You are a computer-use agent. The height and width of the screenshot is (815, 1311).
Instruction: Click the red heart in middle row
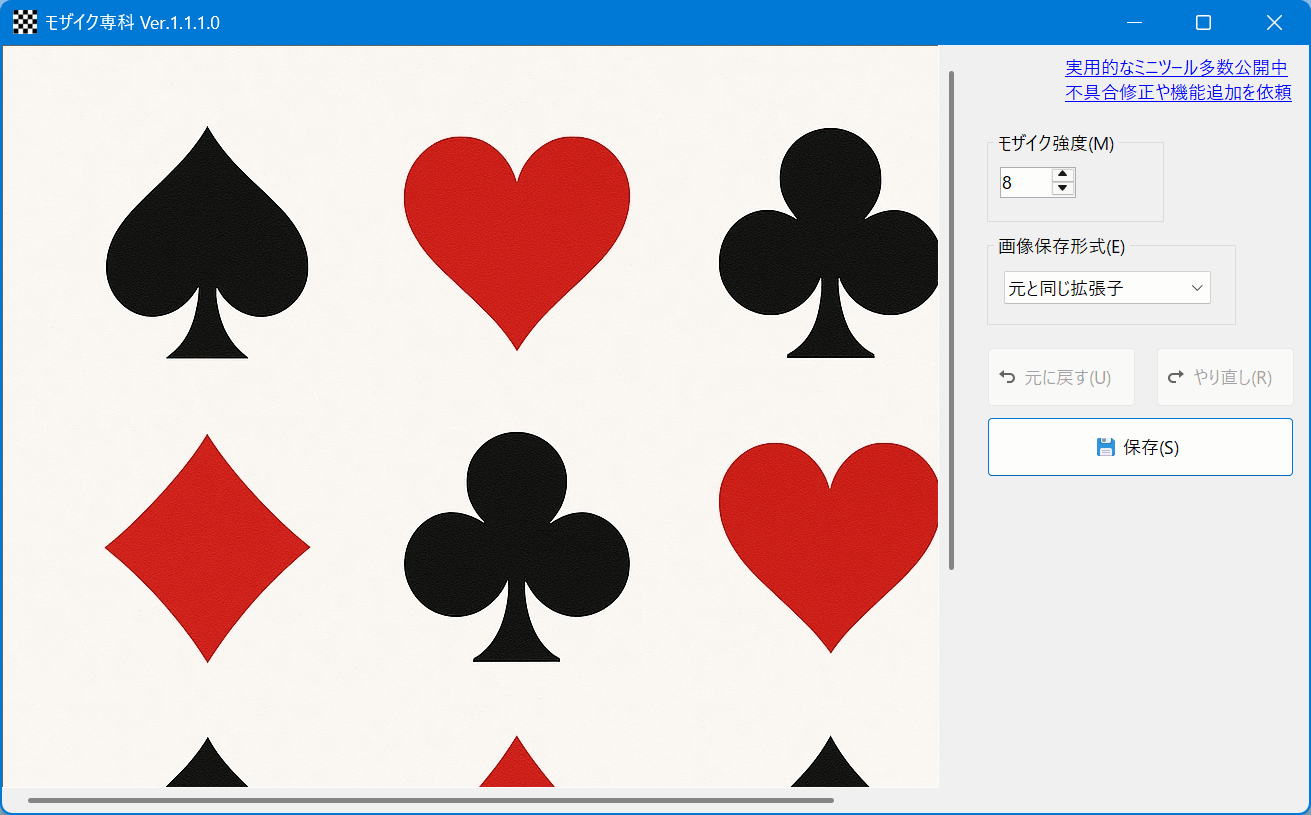point(829,548)
